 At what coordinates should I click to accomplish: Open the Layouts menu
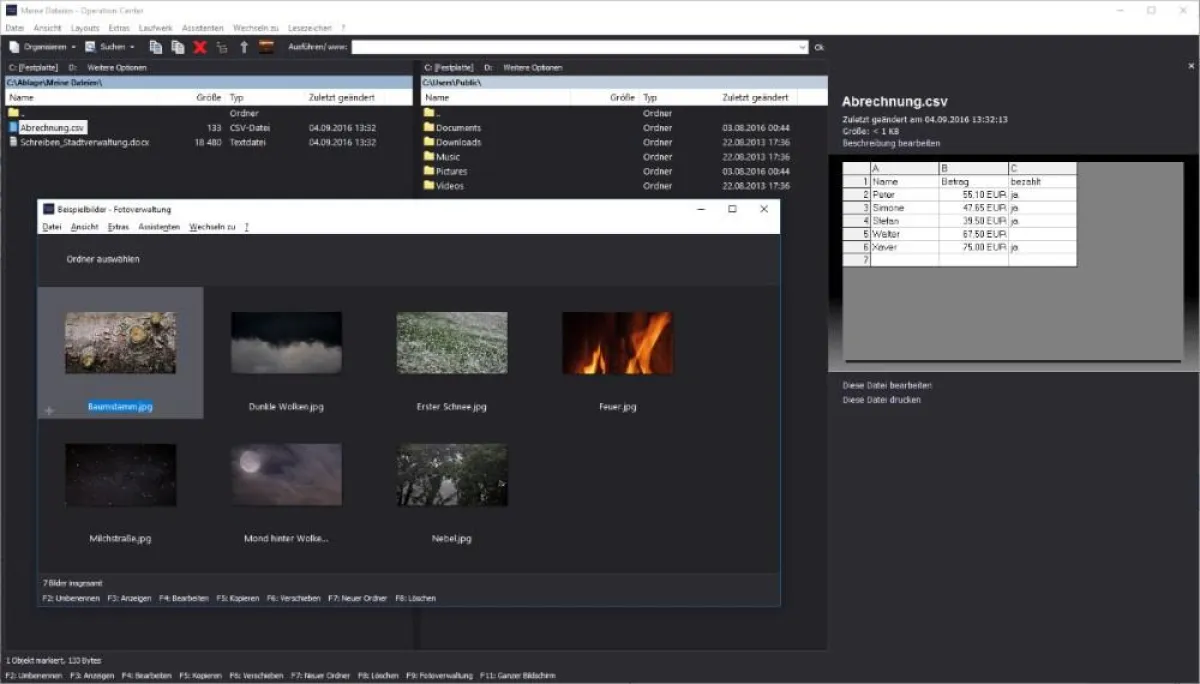(85, 28)
